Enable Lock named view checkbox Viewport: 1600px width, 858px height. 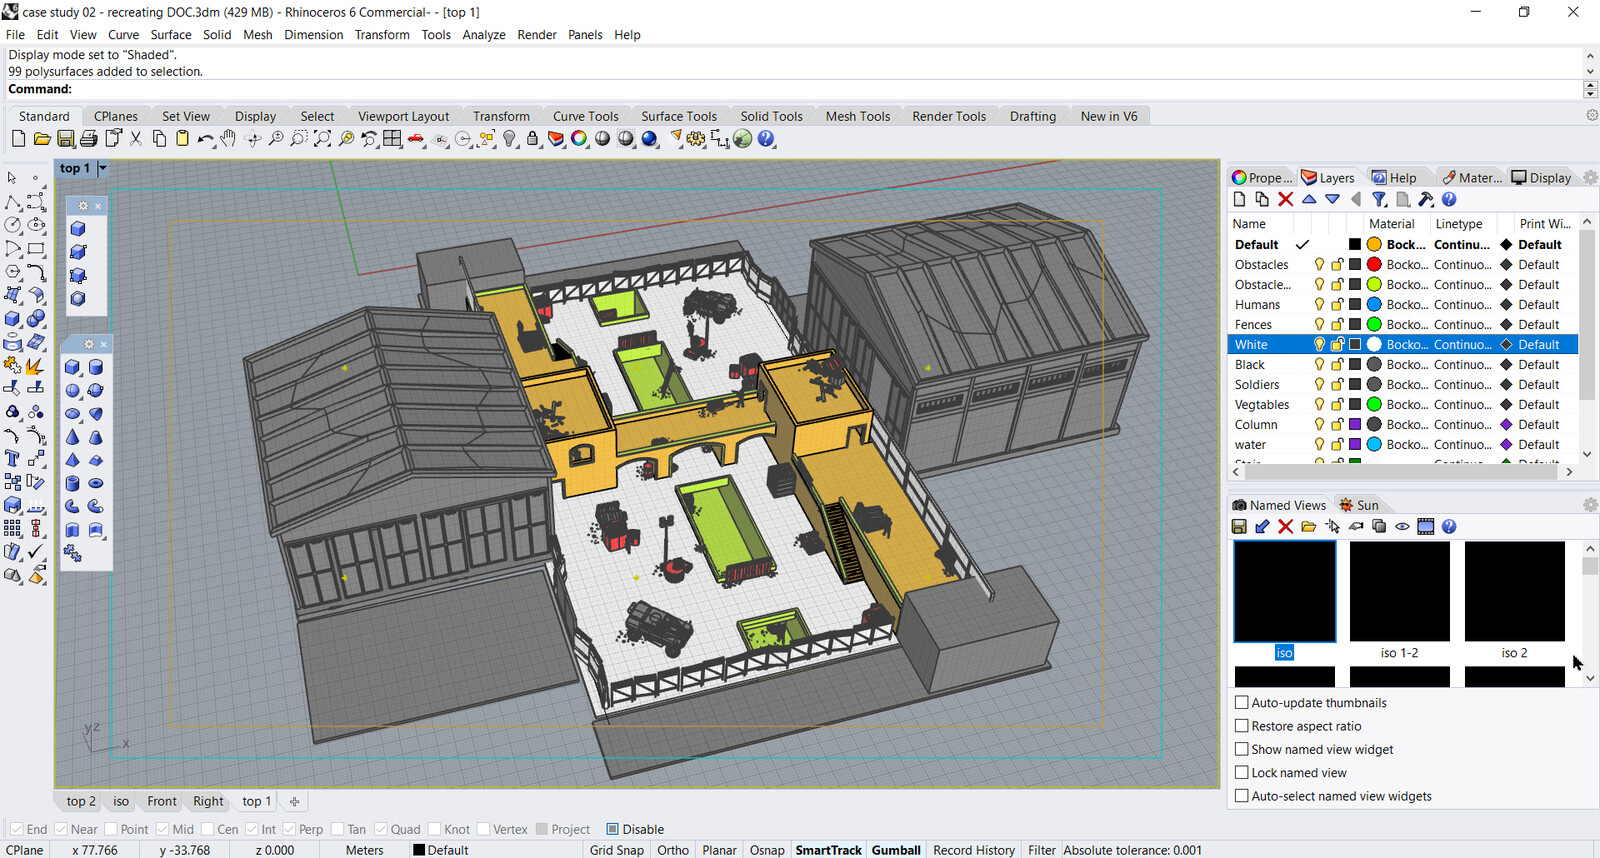(1242, 772)
